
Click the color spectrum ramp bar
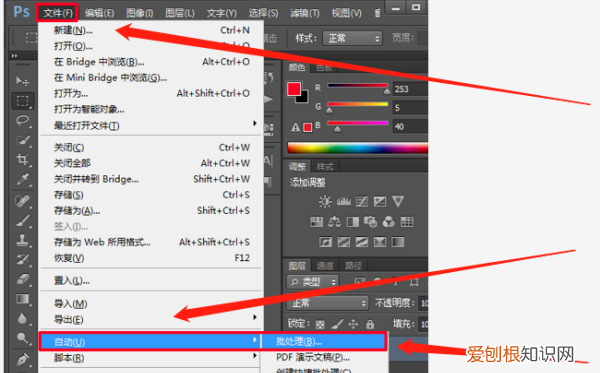click(x=357, y=148)
